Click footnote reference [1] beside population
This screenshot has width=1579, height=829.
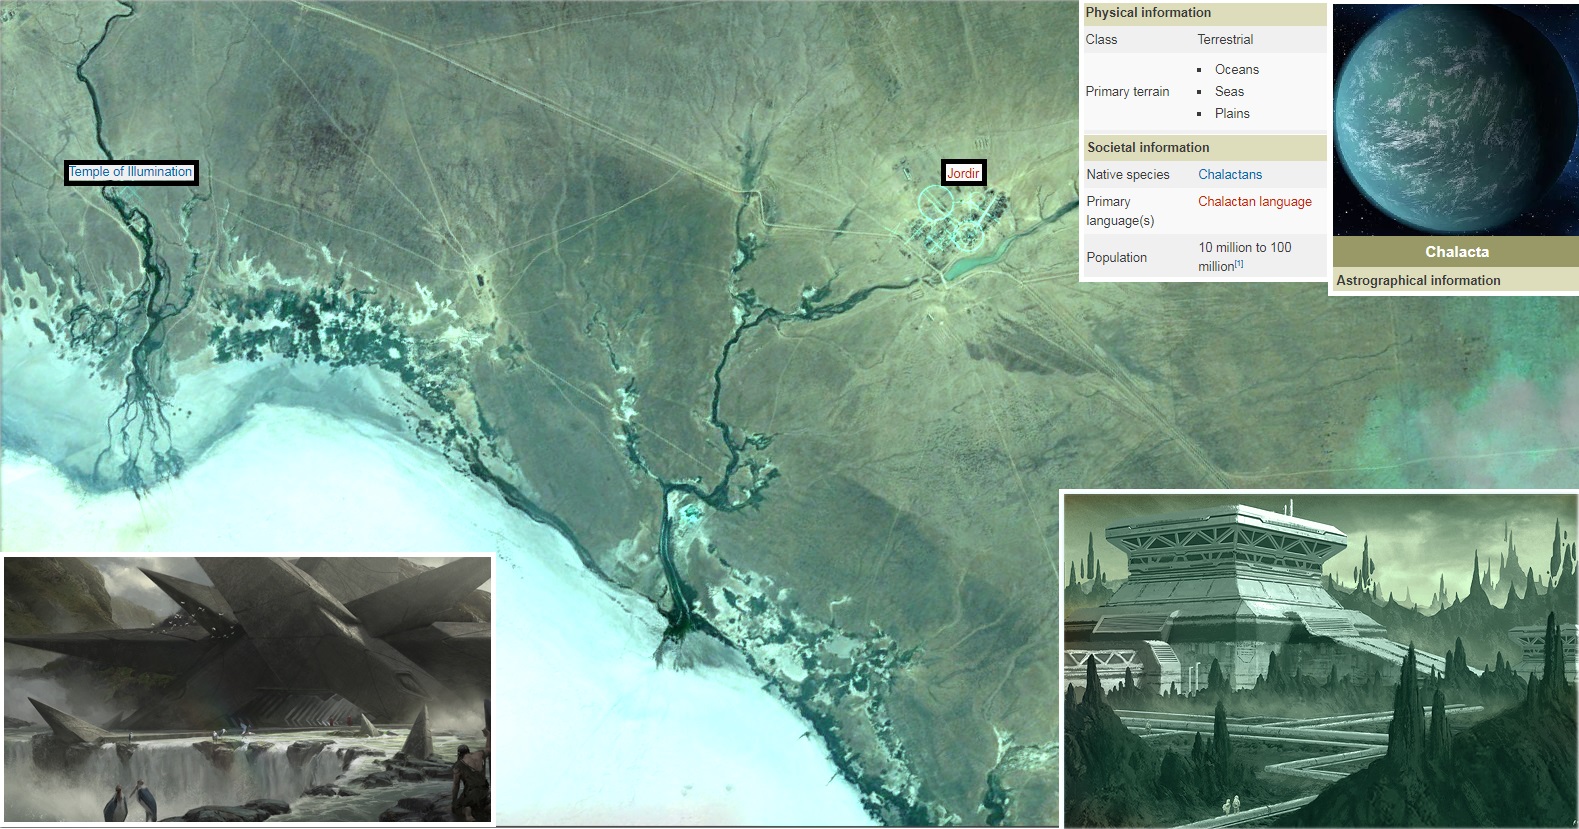(x=1238, y=264)
